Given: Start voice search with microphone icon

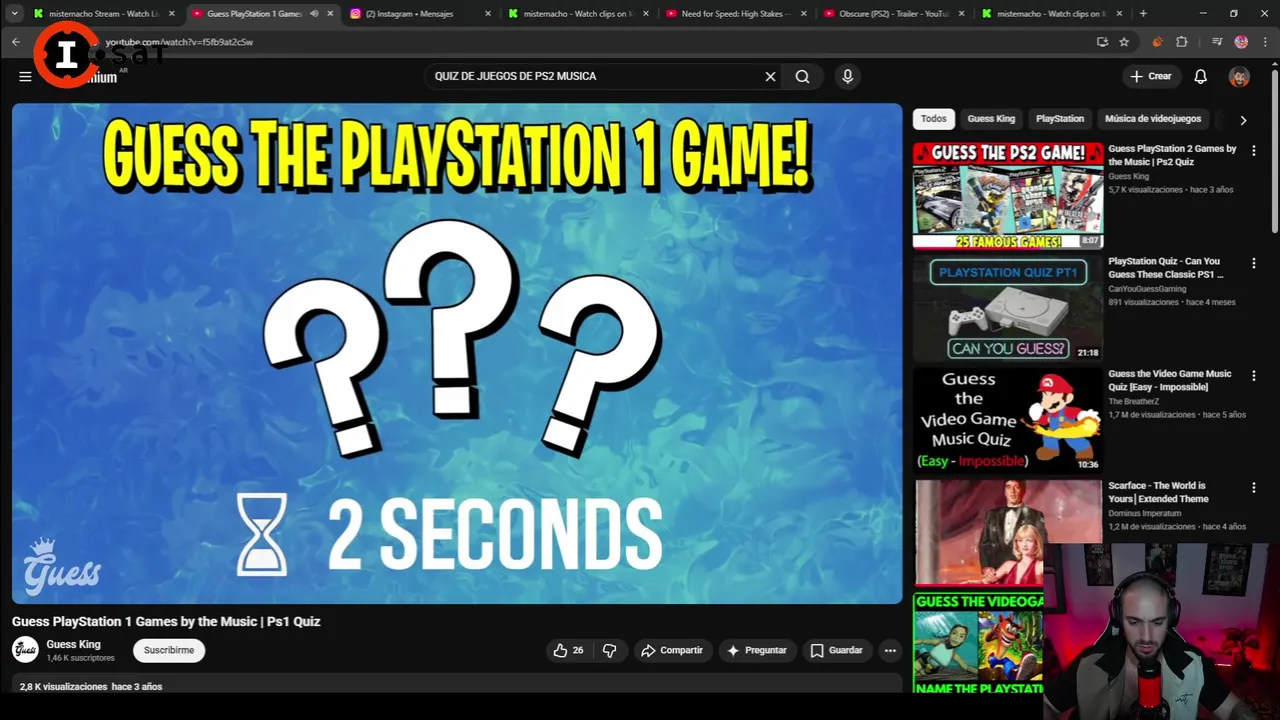Looking at the screenshot, I should click(x=847, y=76).
